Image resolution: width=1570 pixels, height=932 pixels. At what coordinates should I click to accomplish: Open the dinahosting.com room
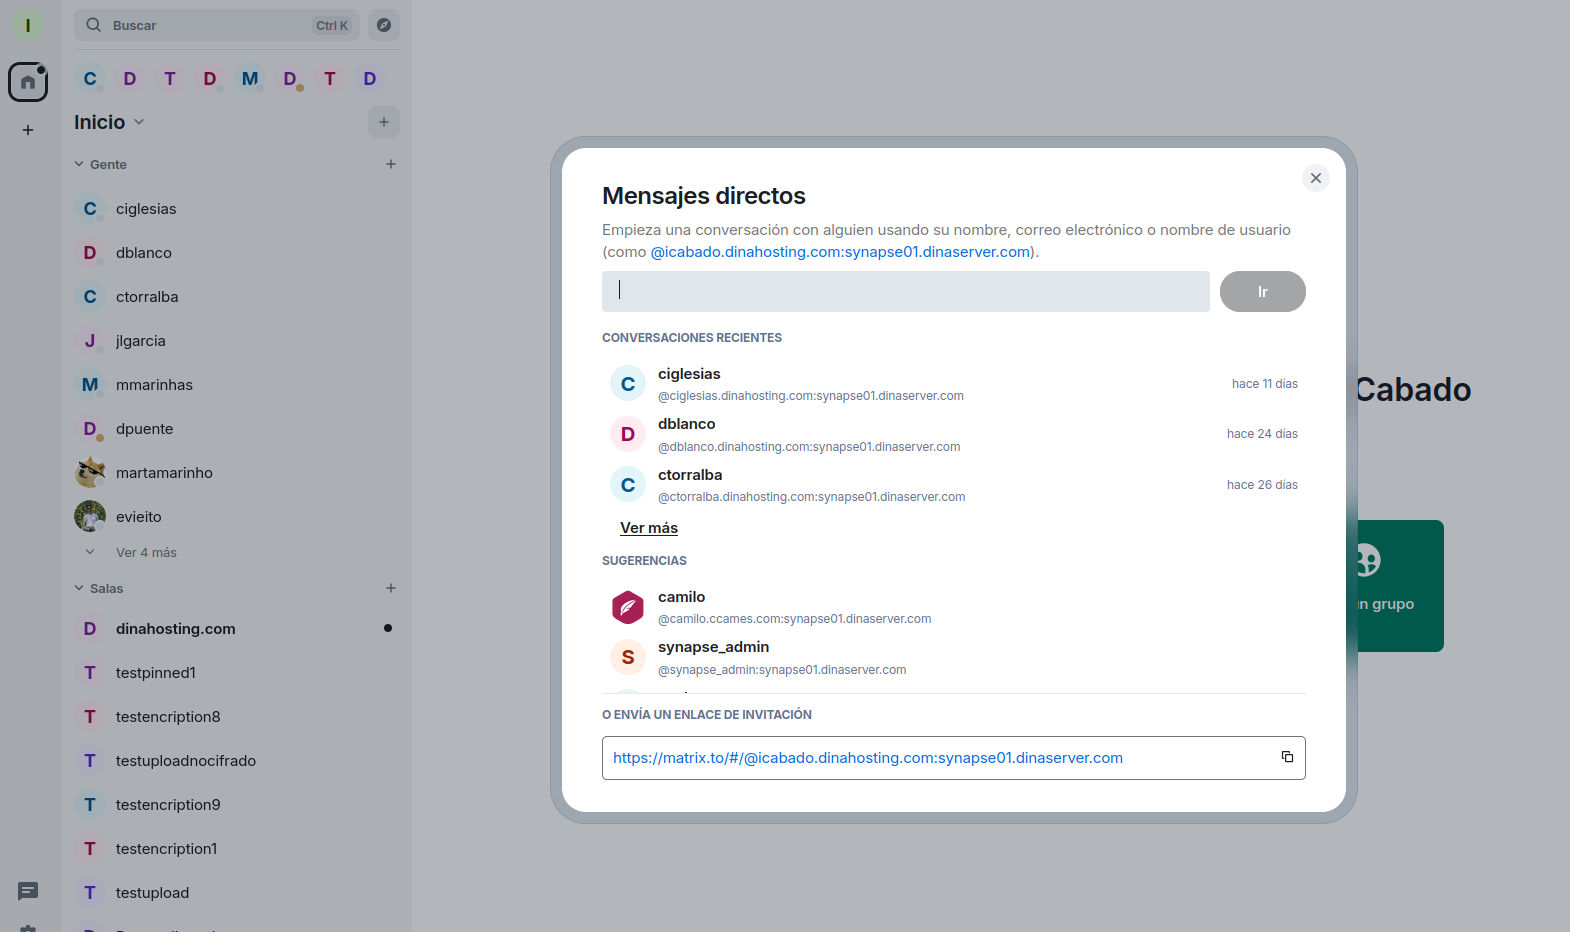coord(176,628)
